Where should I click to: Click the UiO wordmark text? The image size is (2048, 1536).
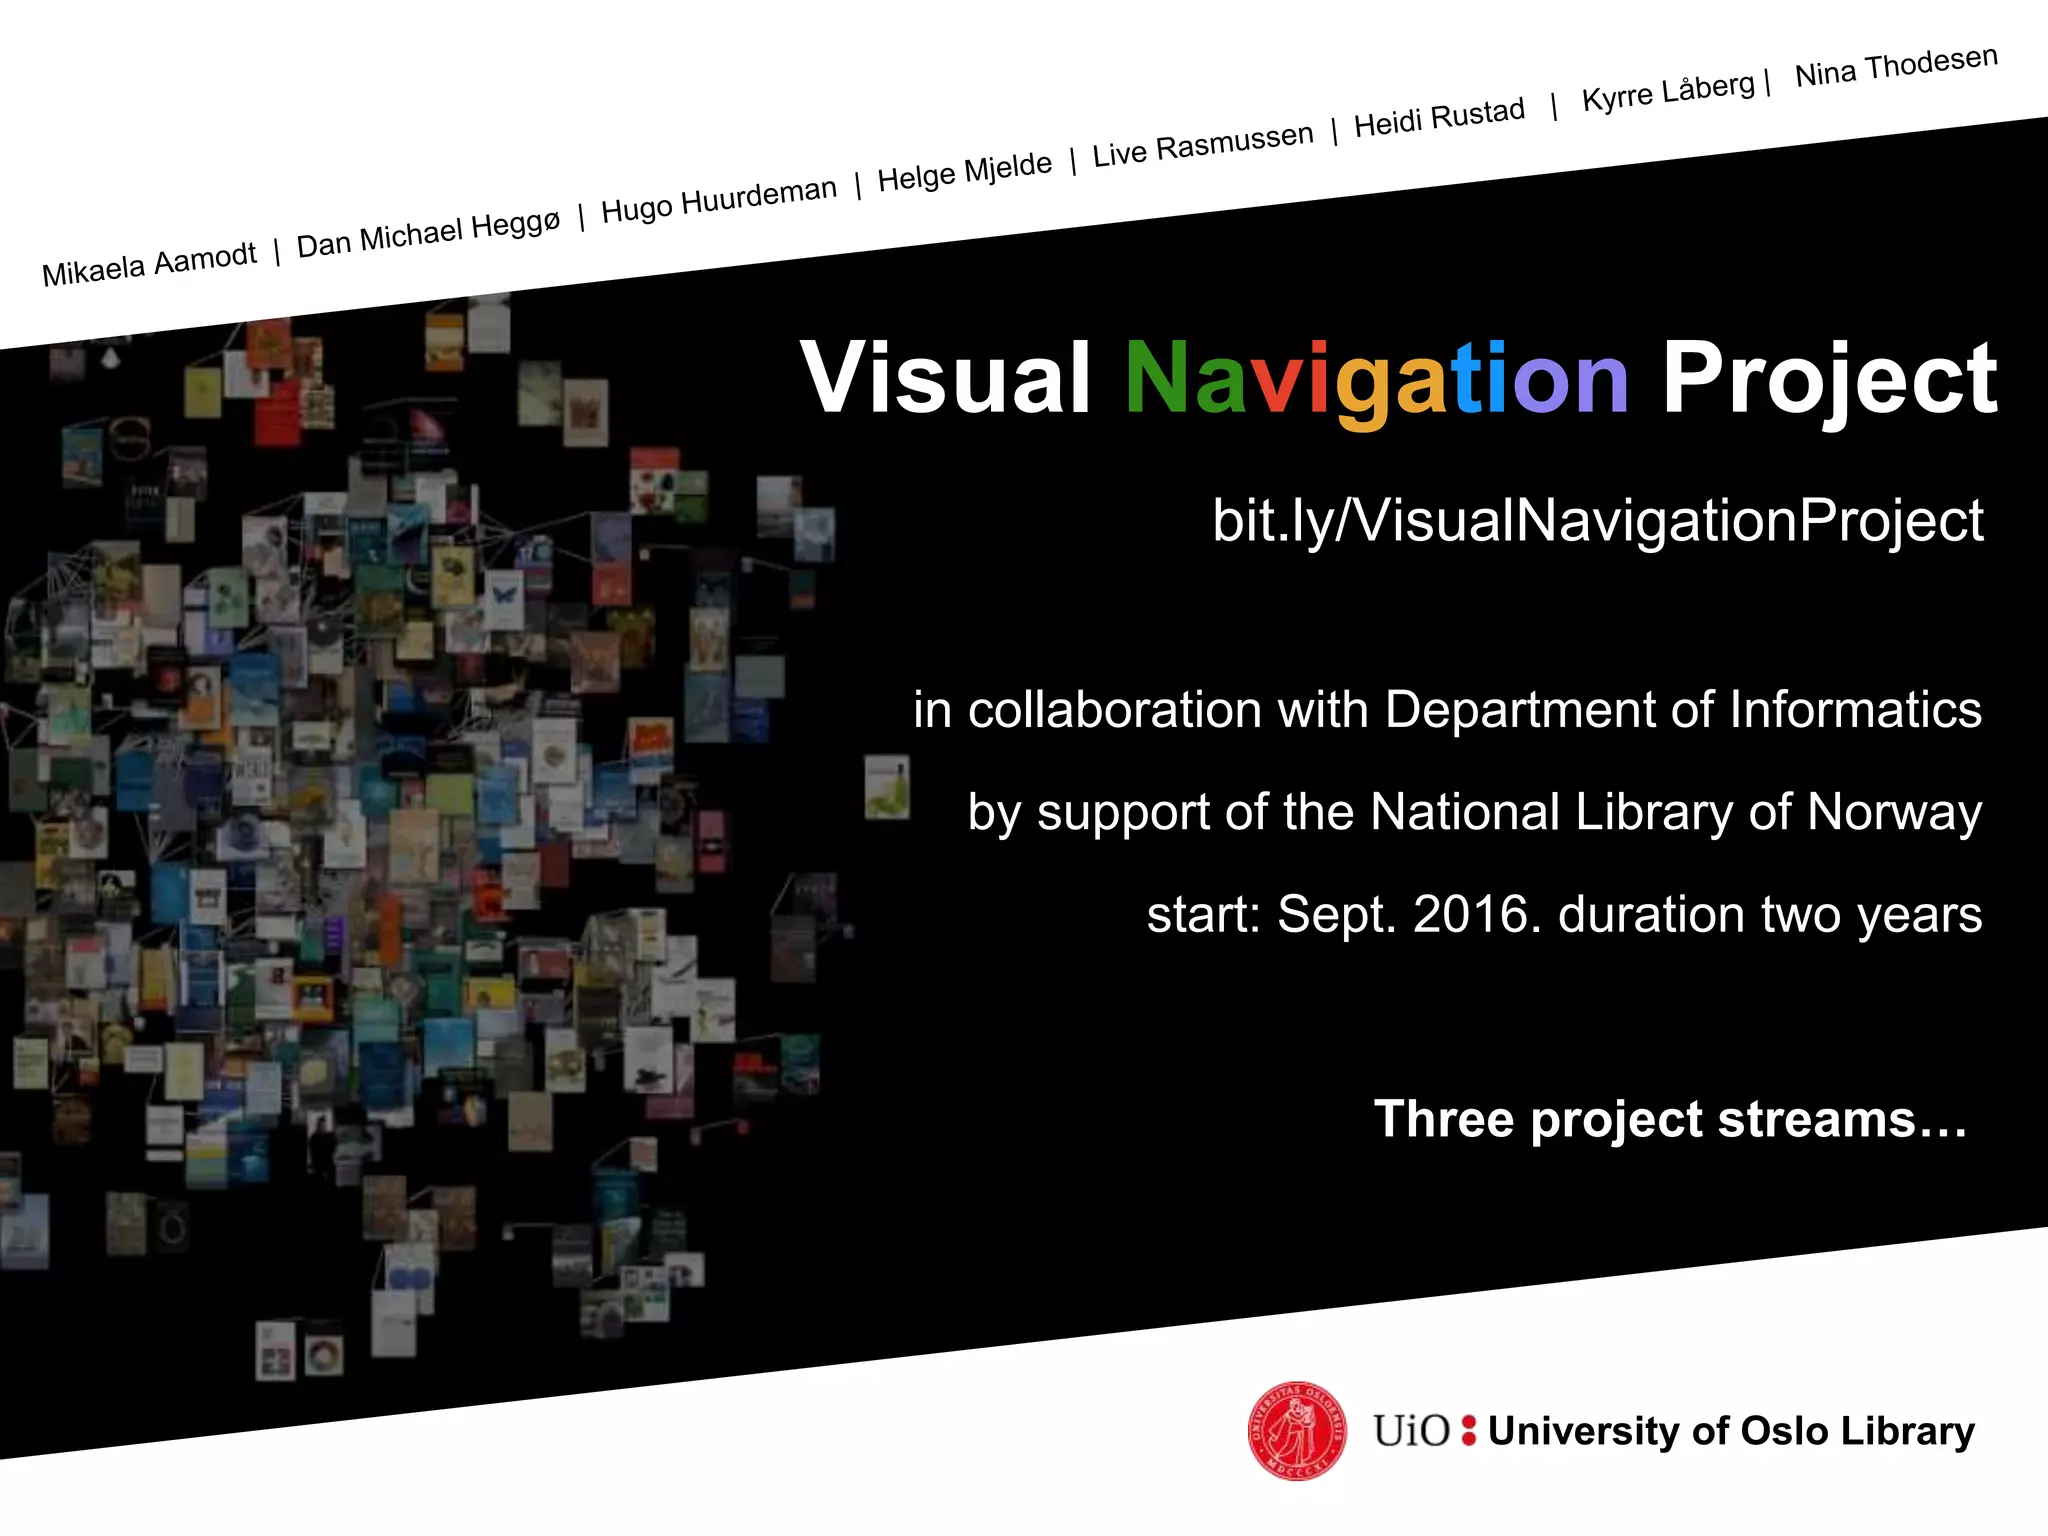[1411, 1431]
